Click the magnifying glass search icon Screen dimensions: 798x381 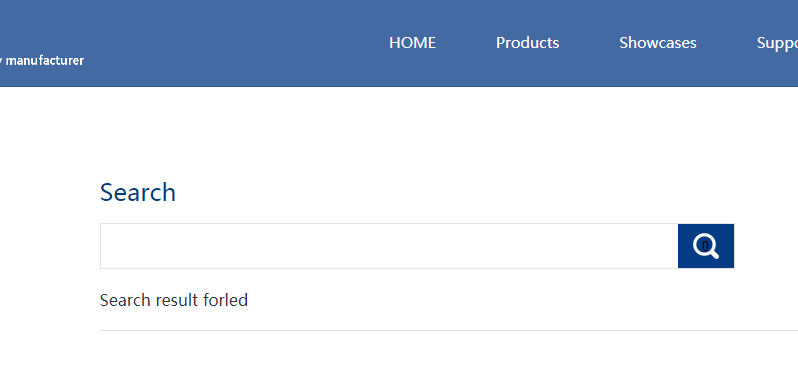pos(705,247)
